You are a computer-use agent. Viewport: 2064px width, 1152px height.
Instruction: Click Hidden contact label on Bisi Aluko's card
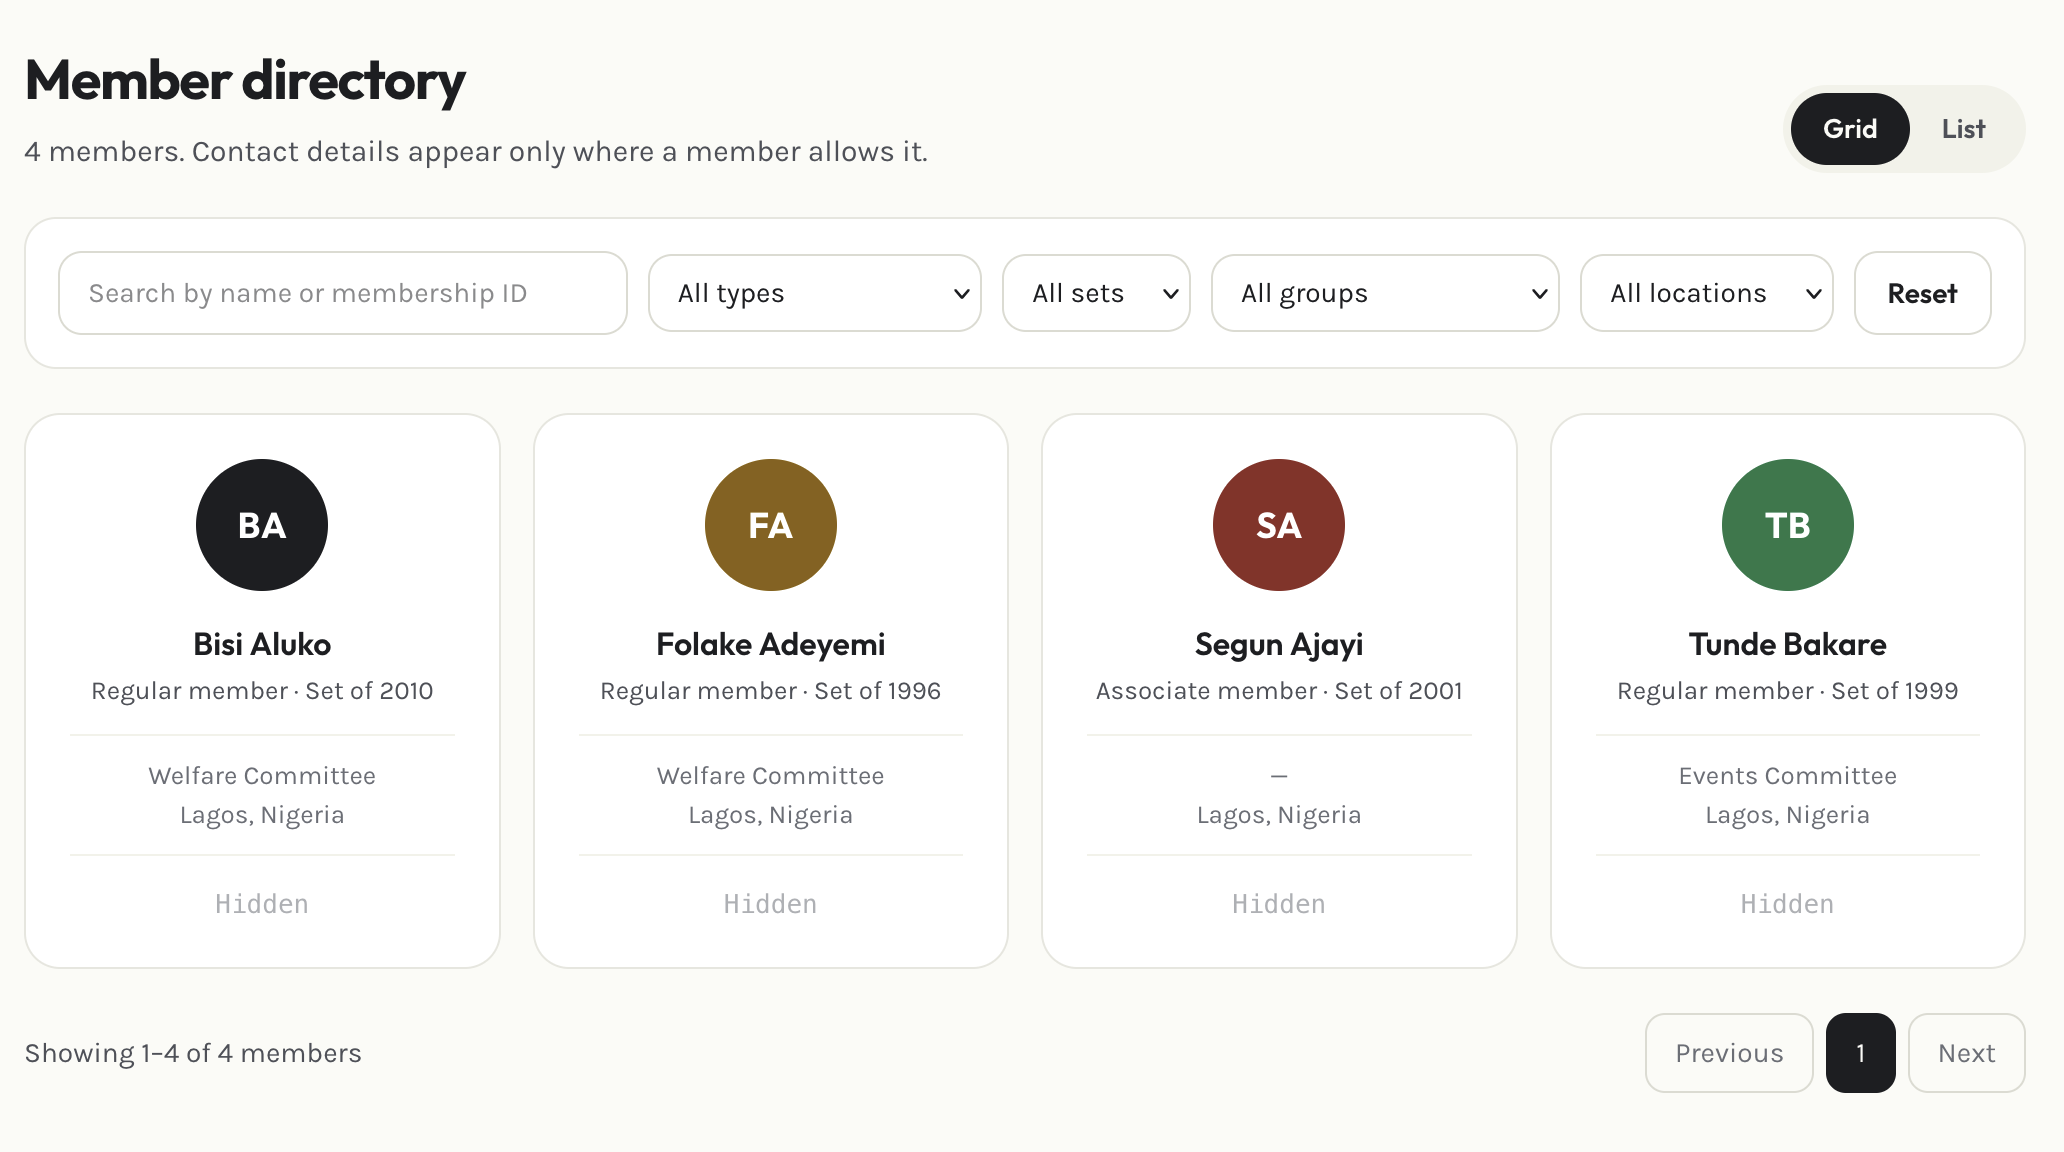click(x=262, y=904)
